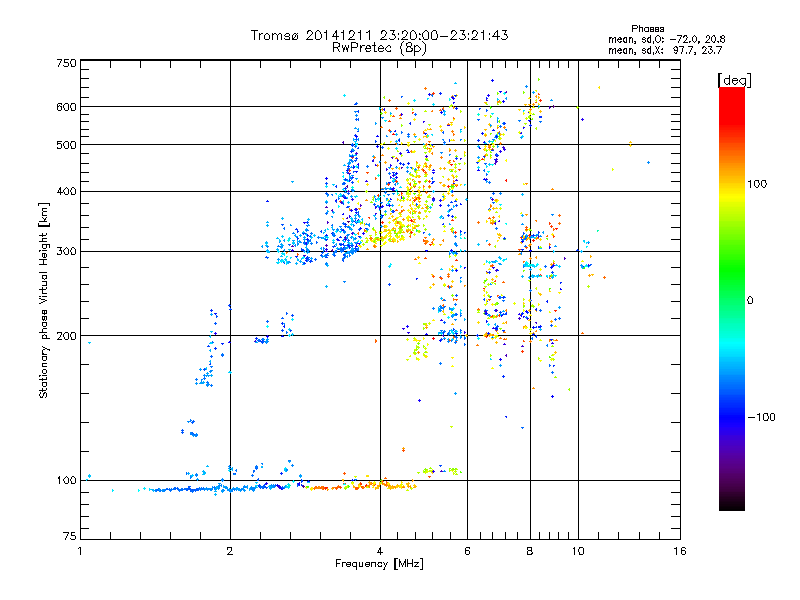Click the x-axis label '10'

pyautogui.click(x=578, y=551)
